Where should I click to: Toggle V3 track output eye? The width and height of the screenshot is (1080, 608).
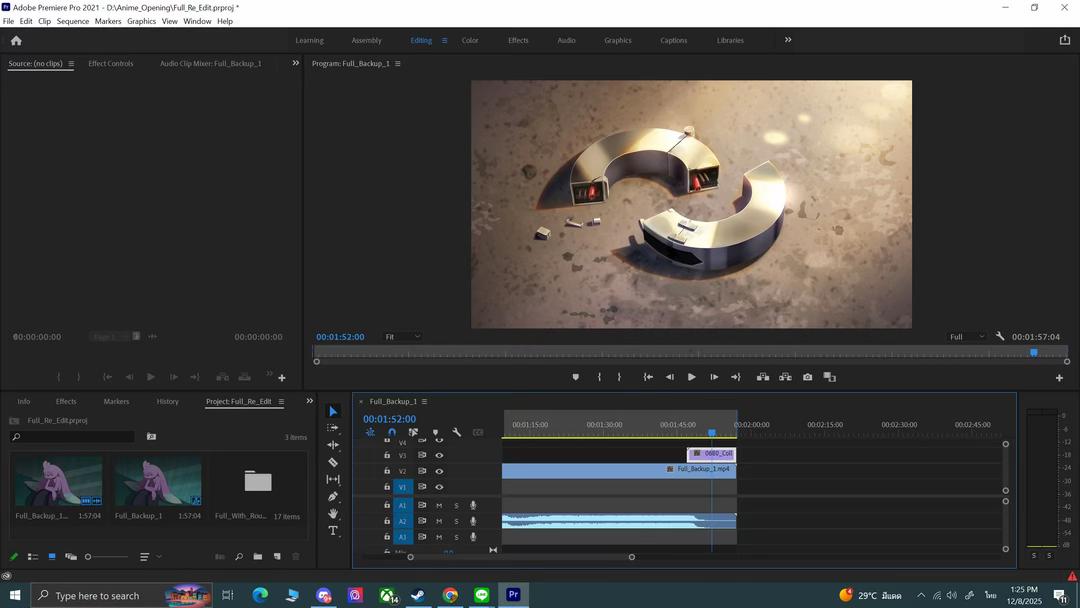[439, 455]
